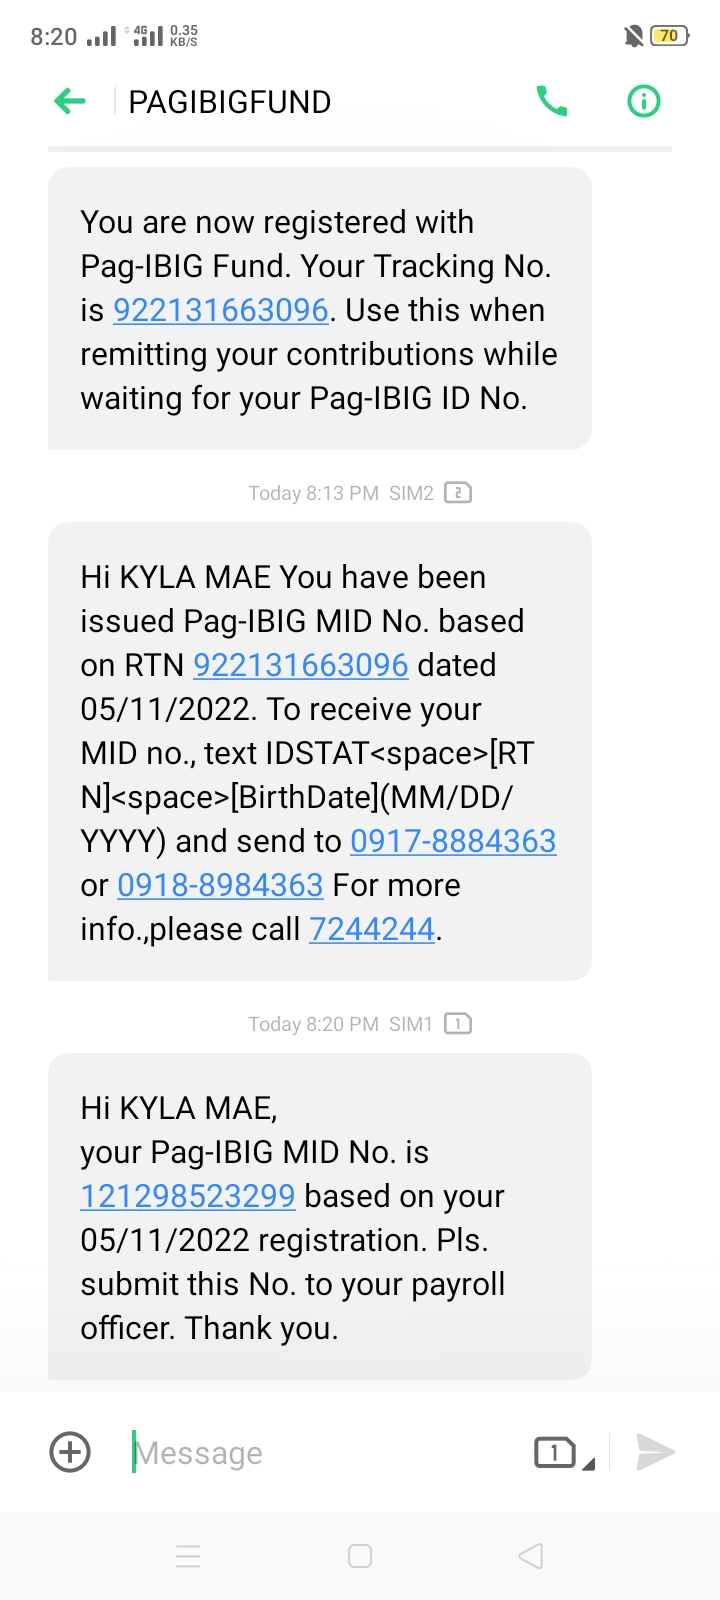Tap the green back arrow
Screen dimensions: 720x1600
[70, 101]
